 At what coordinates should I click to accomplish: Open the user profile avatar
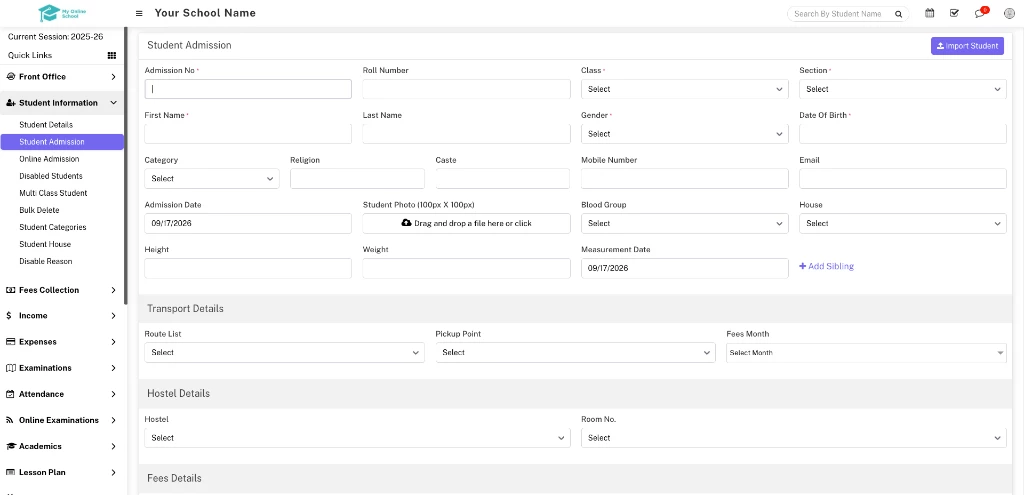tap(1008, 14)
